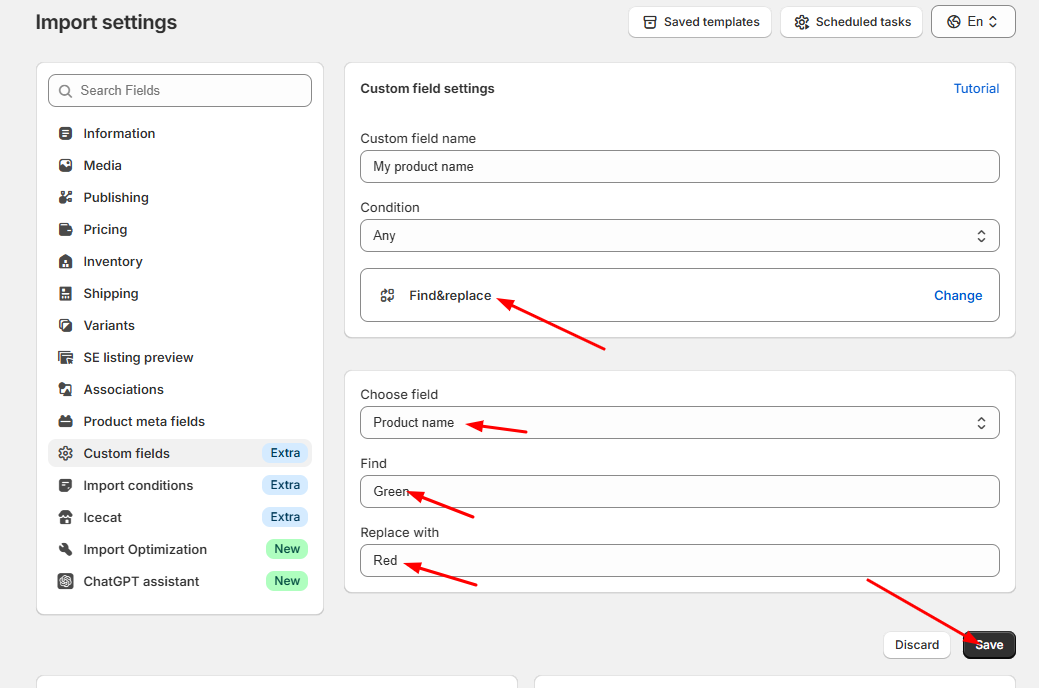Open SE listing preview section

[x=180, y=357]
